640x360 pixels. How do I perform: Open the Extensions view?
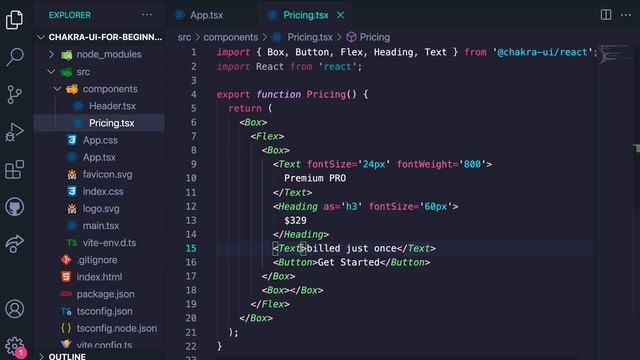tap(14, 169)
